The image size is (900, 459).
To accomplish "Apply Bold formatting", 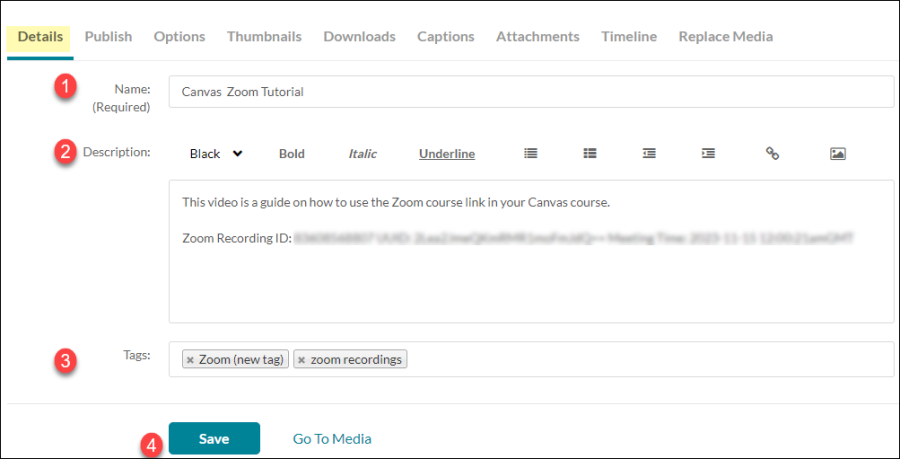I will click(292, 154).
